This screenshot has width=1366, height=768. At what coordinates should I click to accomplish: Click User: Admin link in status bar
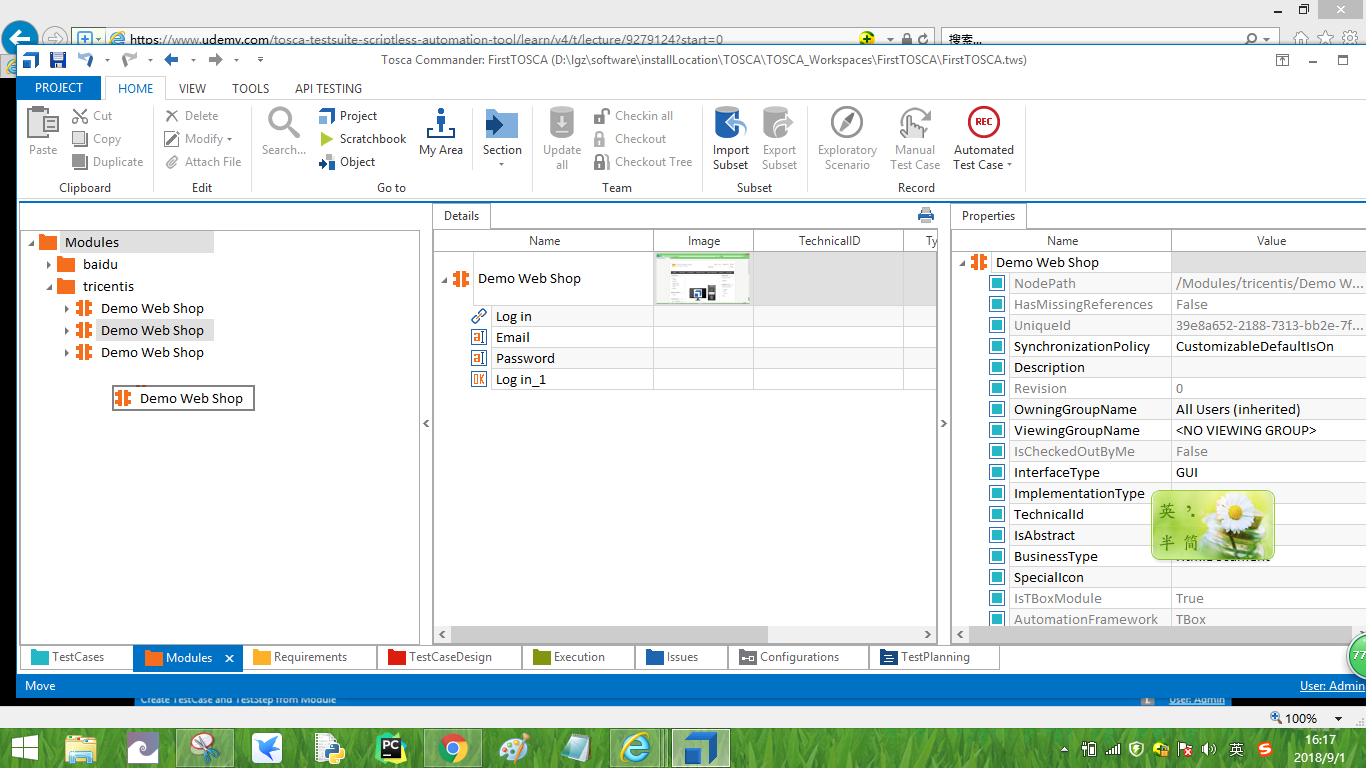(x=1332, y=686)
